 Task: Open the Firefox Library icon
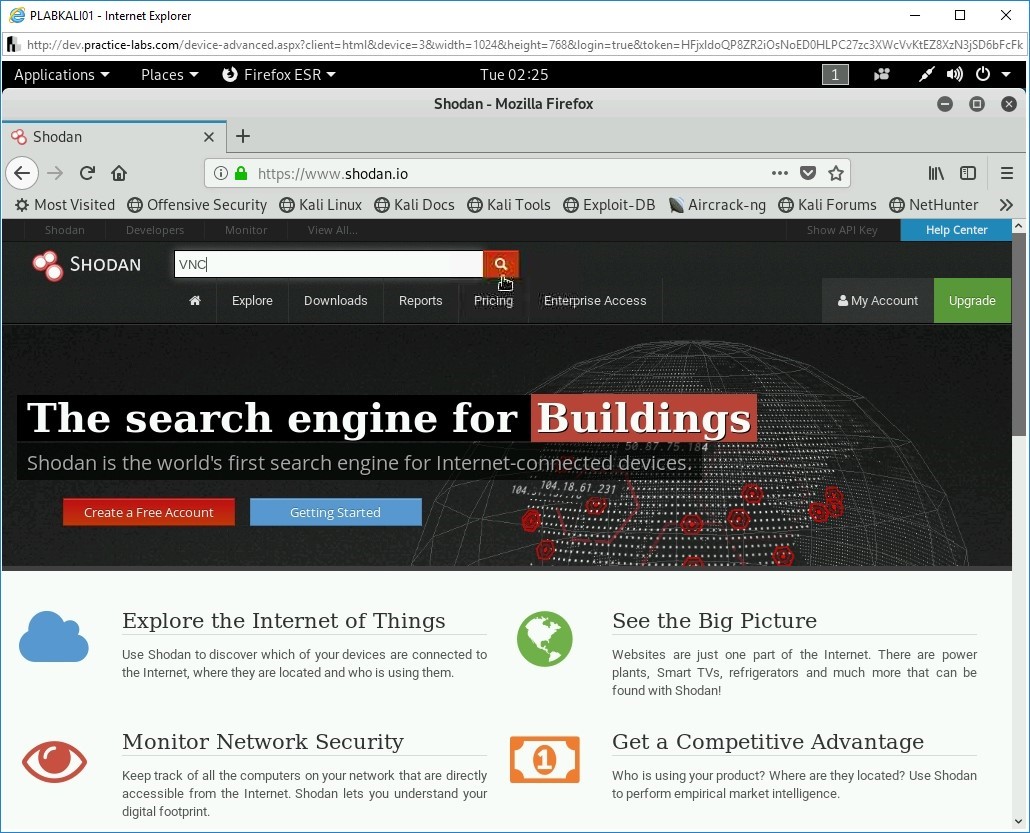[936, 172]
